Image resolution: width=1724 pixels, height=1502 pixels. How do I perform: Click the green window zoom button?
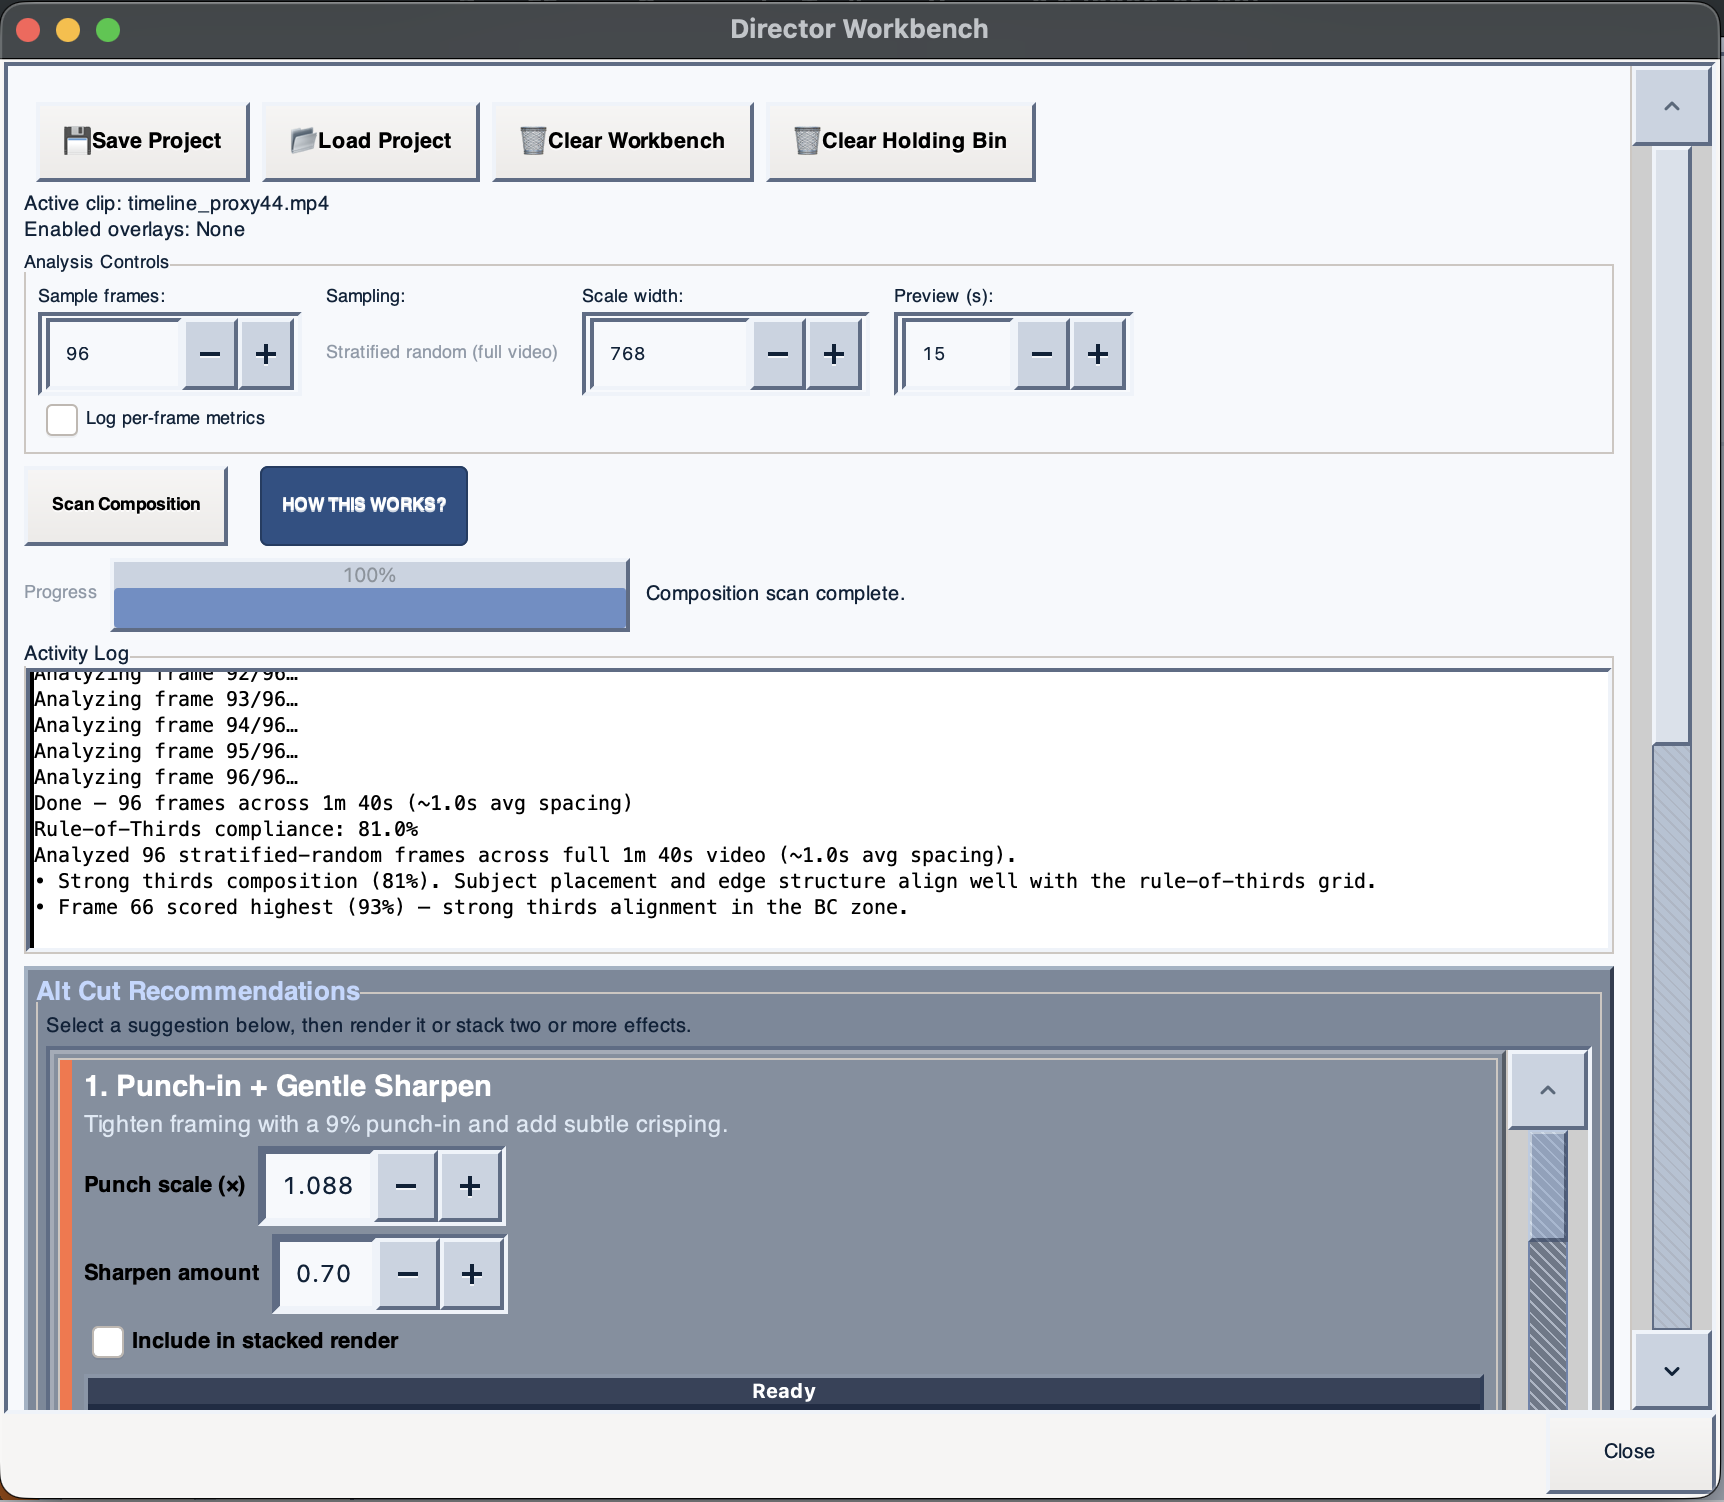tap(108, 30)
